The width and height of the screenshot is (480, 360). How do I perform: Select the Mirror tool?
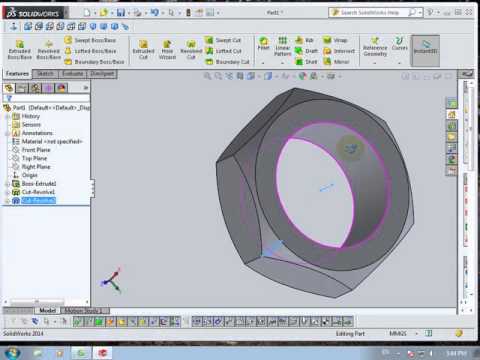336,62
